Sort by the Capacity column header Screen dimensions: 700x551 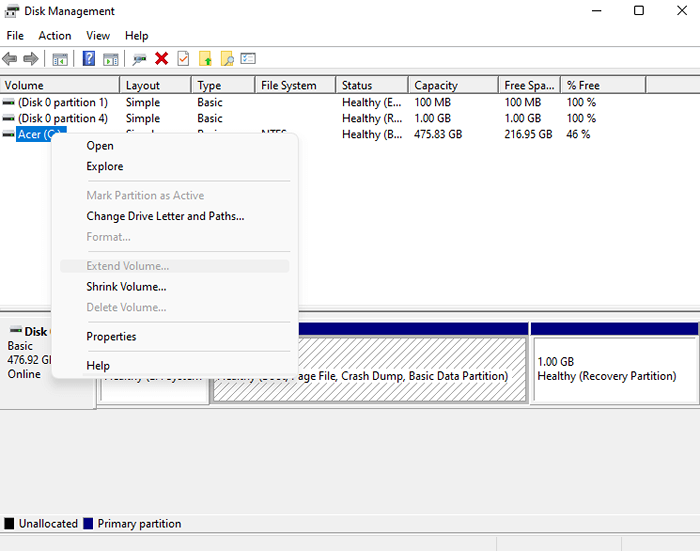(453, 85)
